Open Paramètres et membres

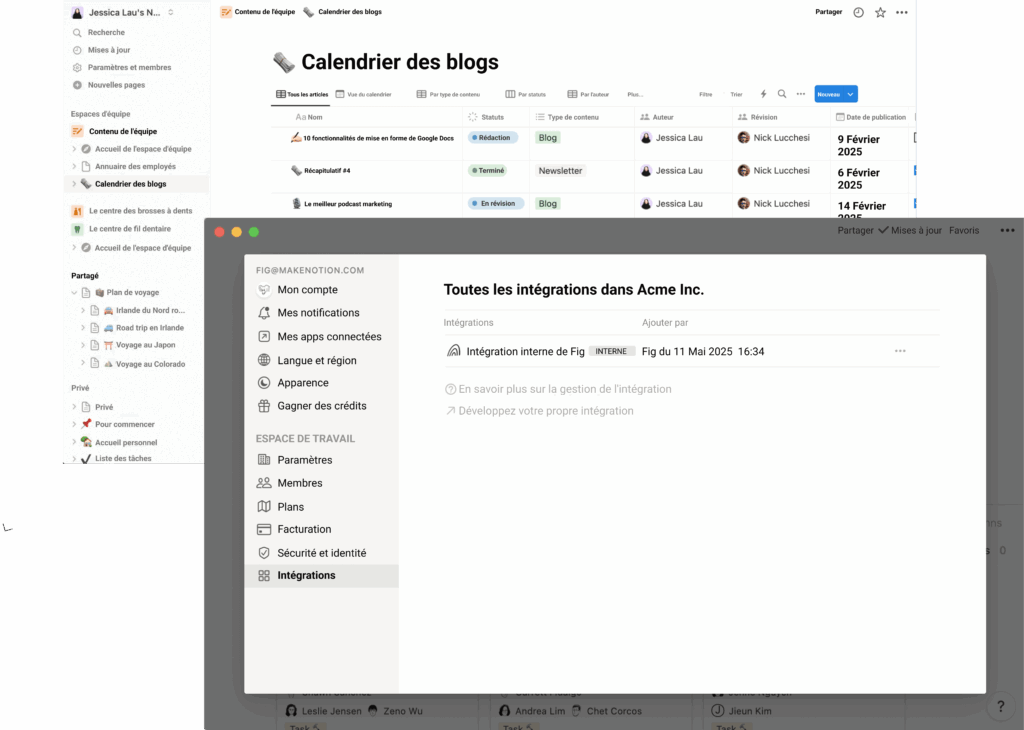coord(122,67)
